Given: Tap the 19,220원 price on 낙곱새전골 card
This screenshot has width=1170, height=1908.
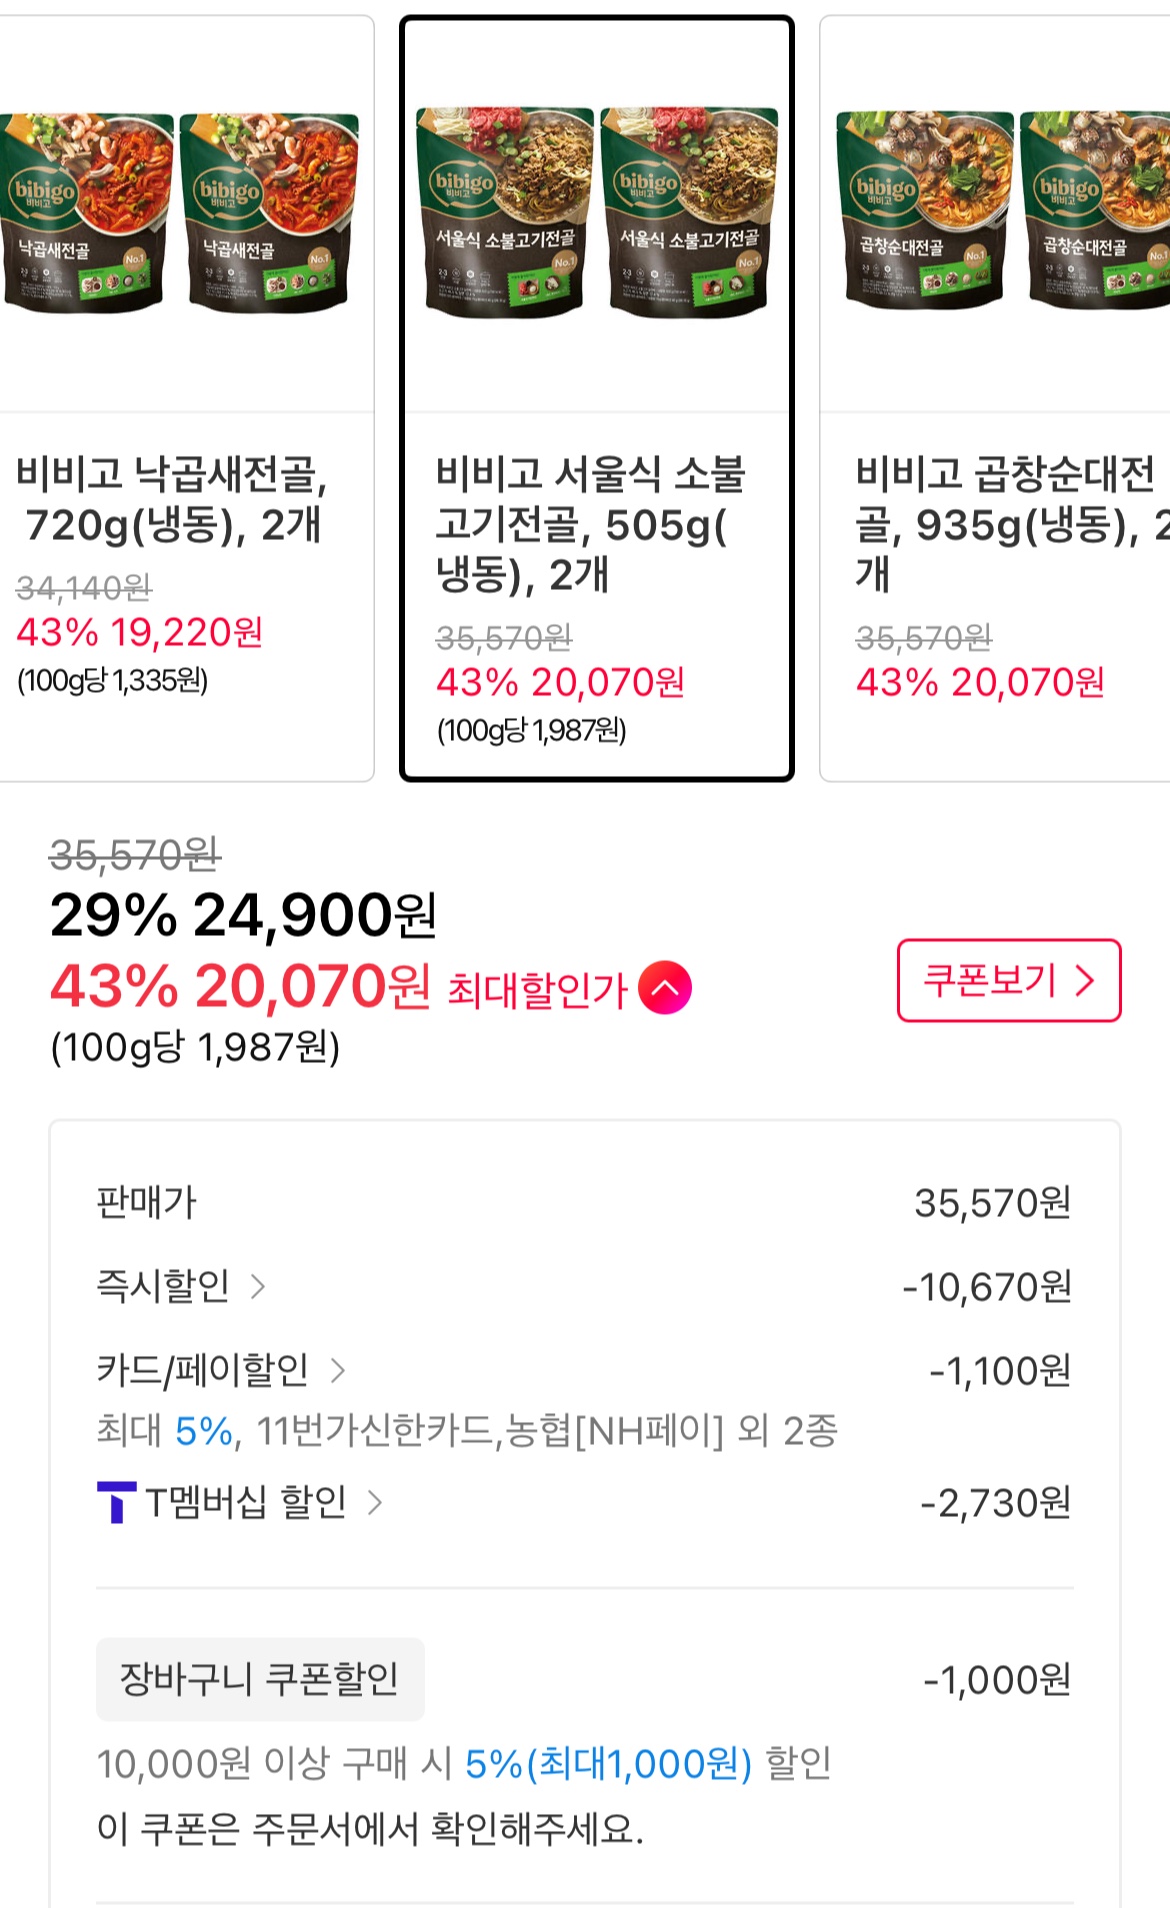Looking at the screenshot, I should [x=186, y=632].
